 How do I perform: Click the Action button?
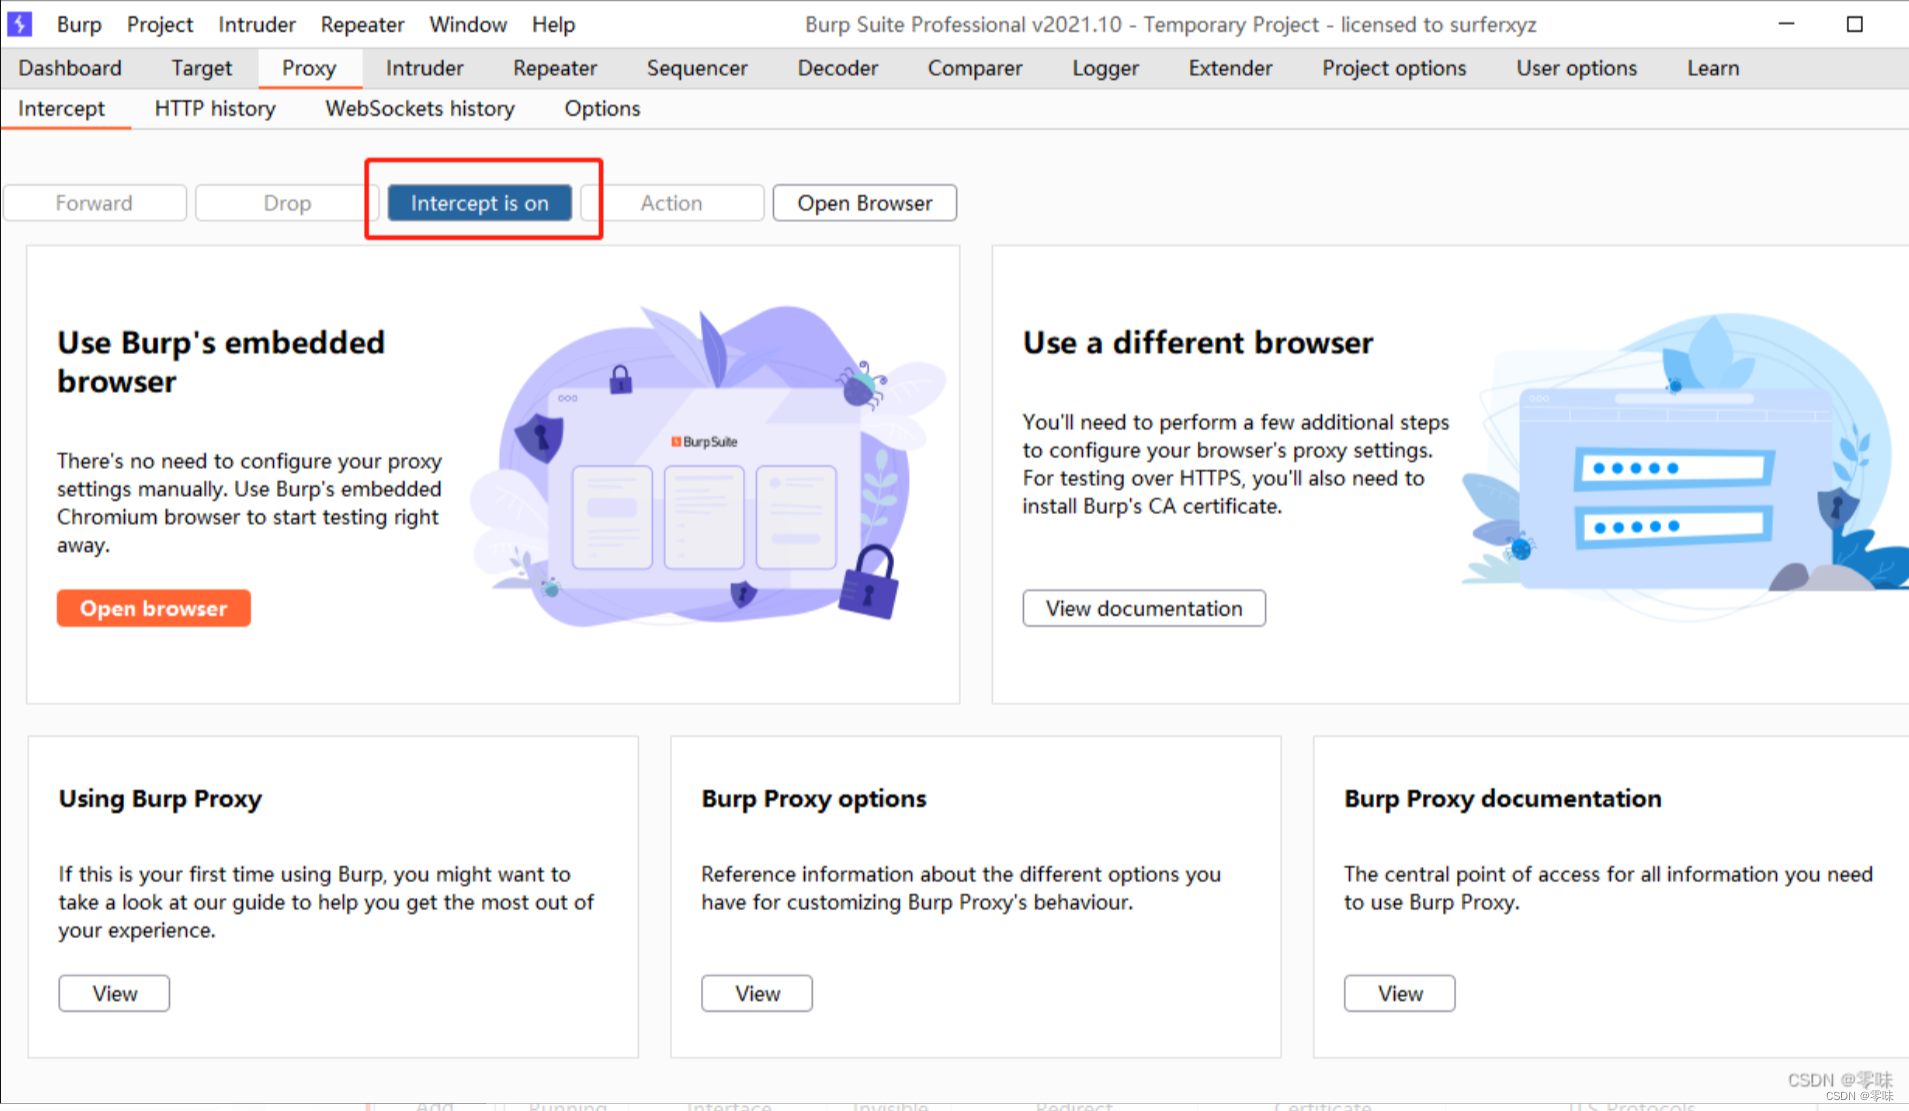[x=671, y=203]
